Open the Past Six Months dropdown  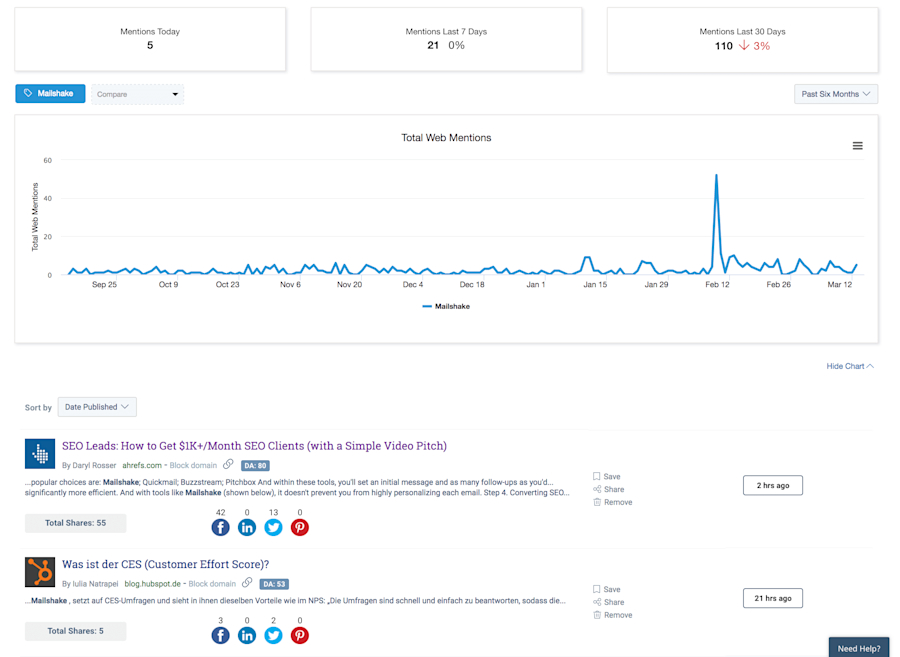pos(836,94)
